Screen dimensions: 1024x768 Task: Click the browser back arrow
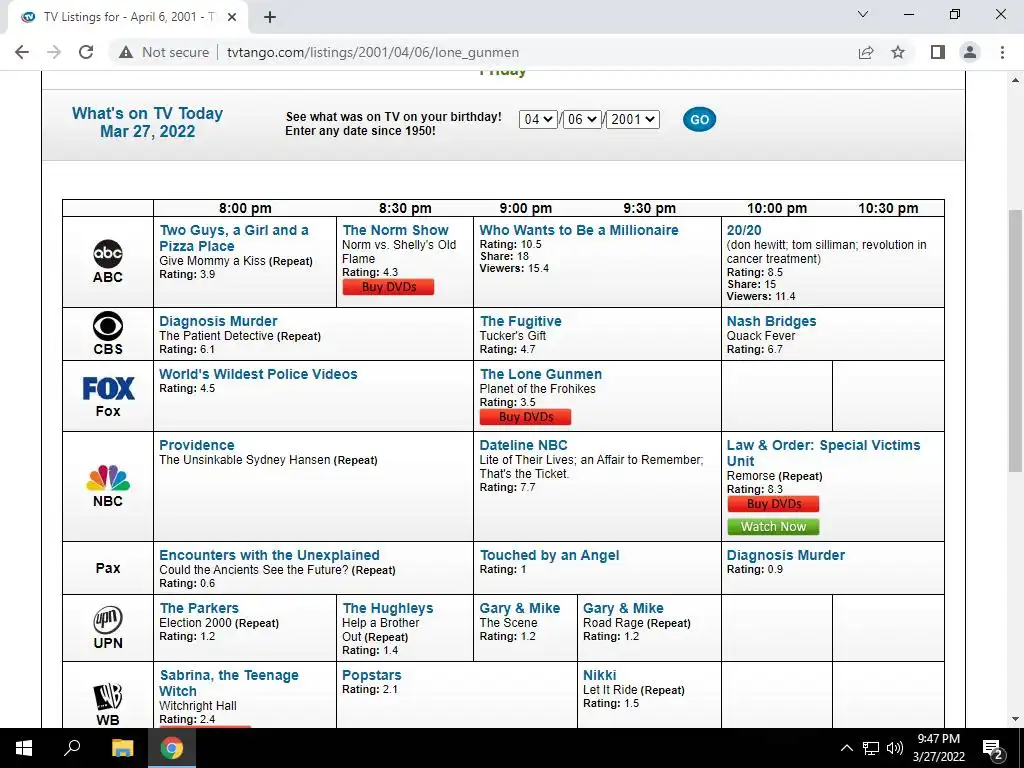tap(22, 52)
